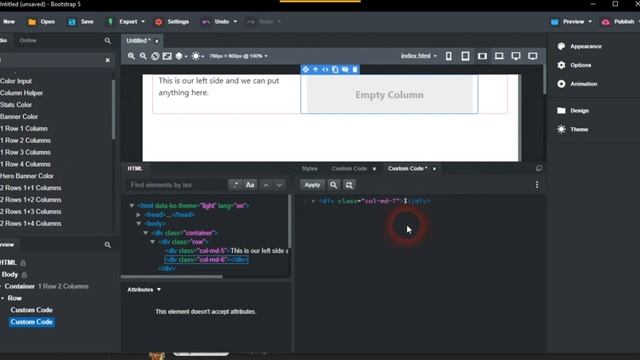Switch to the Online components tab
Viewport: 640px width, 360px height.
click(x=28, y=40)
